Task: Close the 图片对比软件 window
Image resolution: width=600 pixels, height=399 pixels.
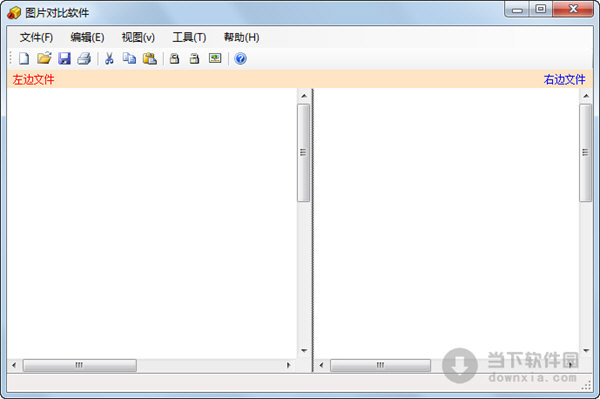Action: (573, 9)
